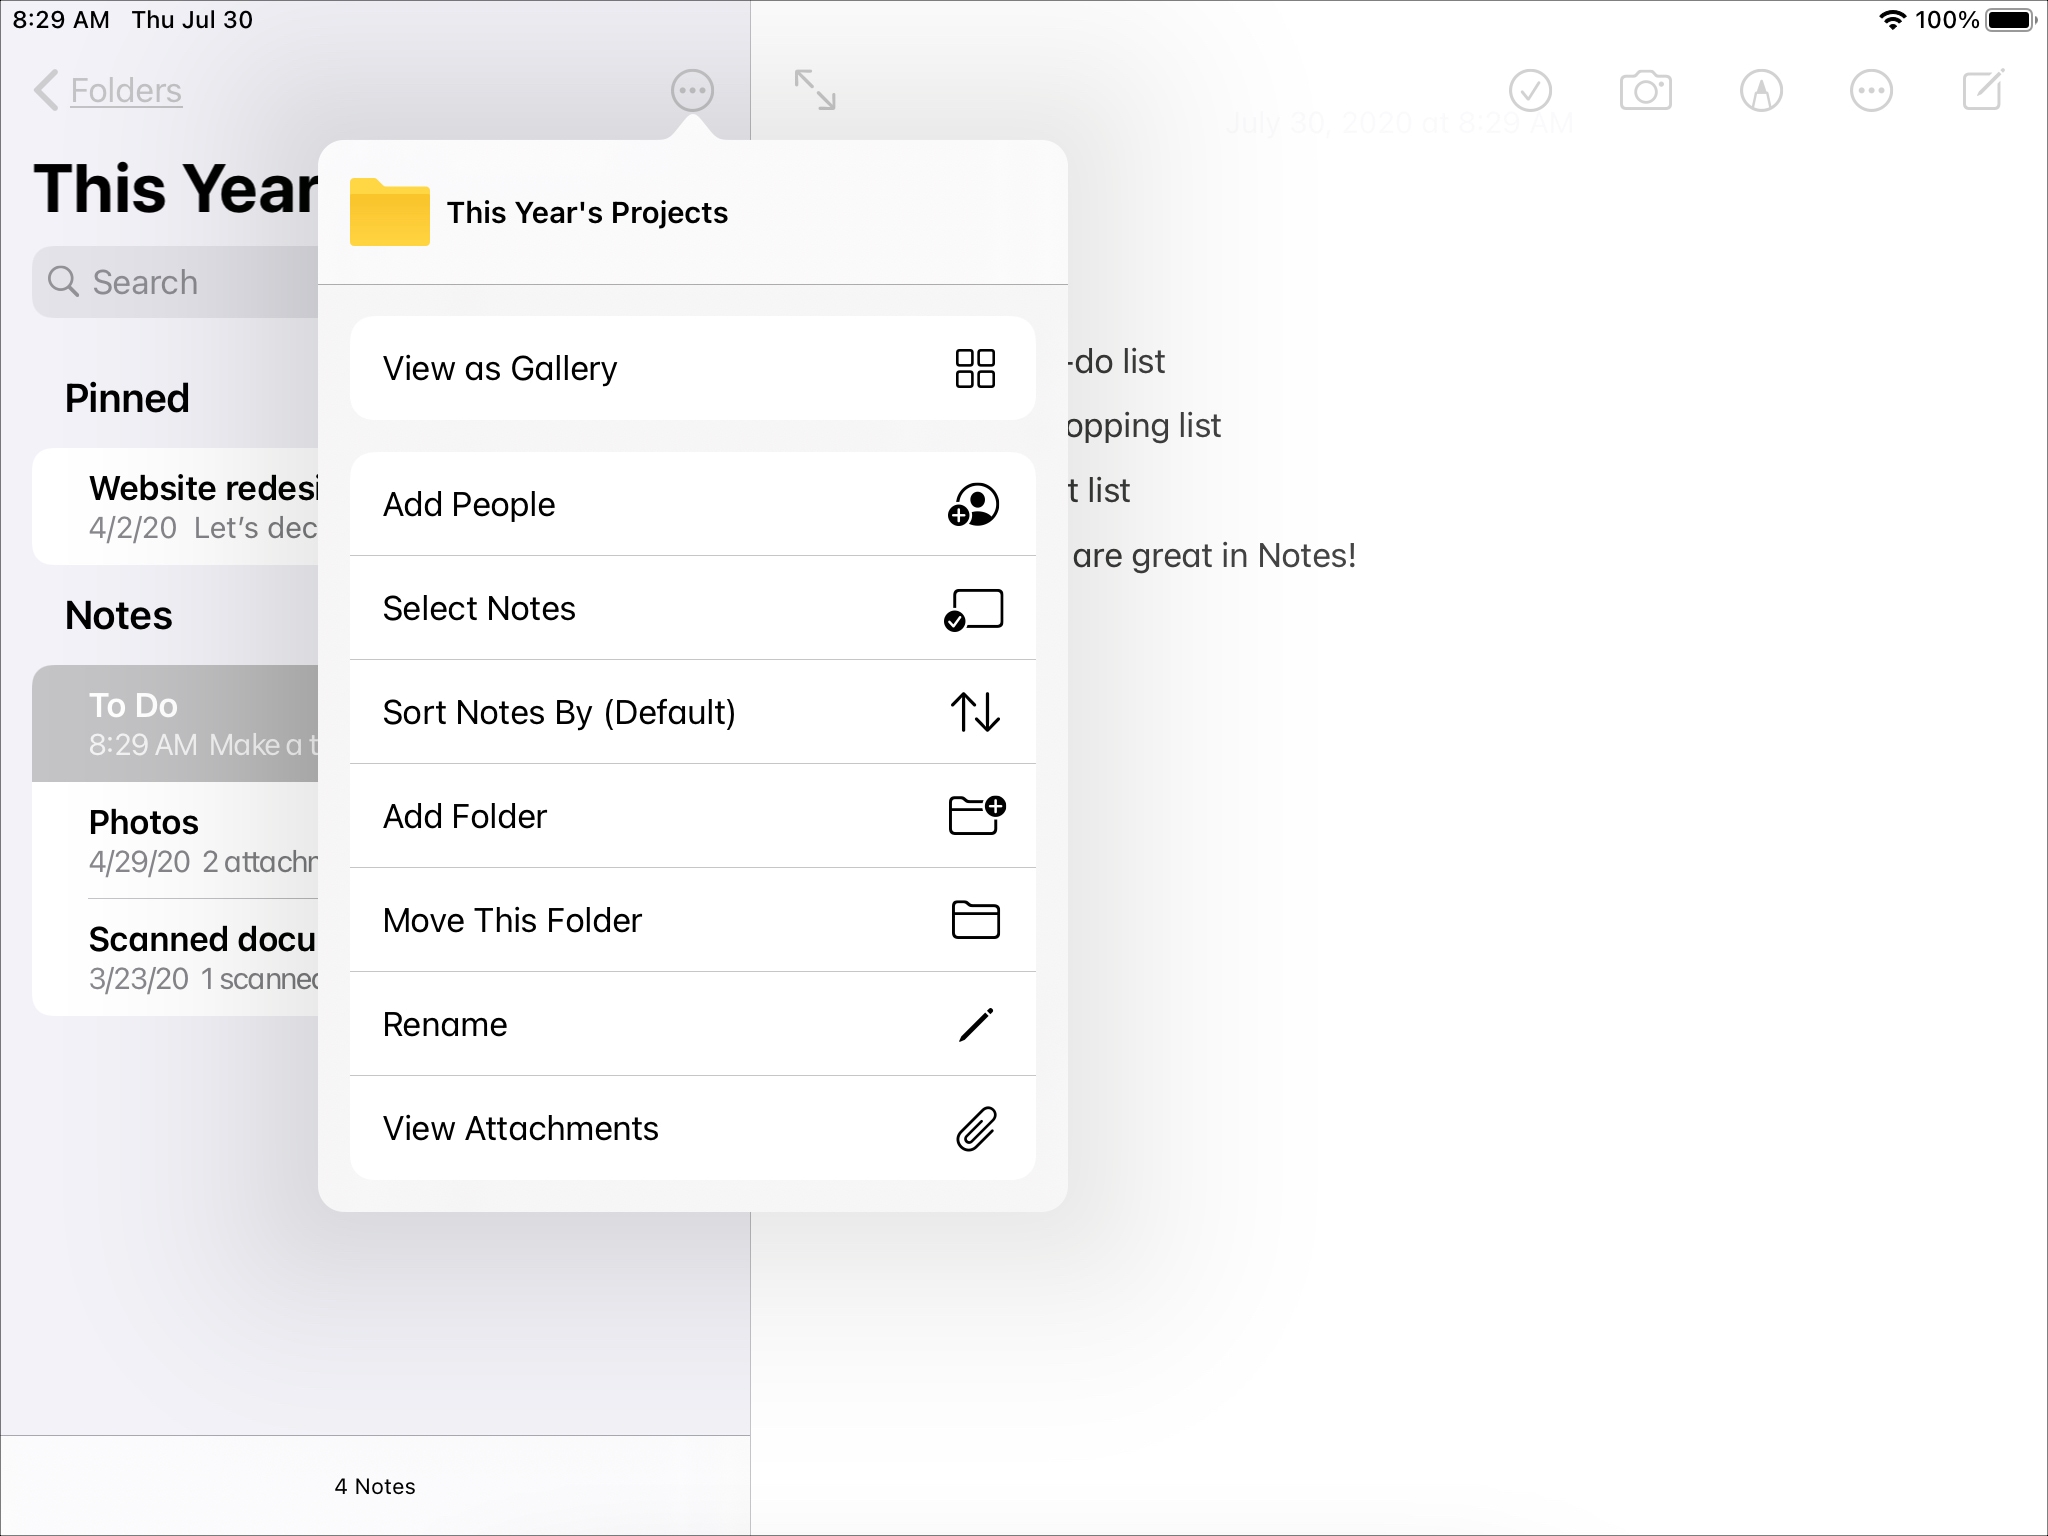Click the search magnifying glass icon
This screenshot has height=1536, width=2048.
coord(63,282)
